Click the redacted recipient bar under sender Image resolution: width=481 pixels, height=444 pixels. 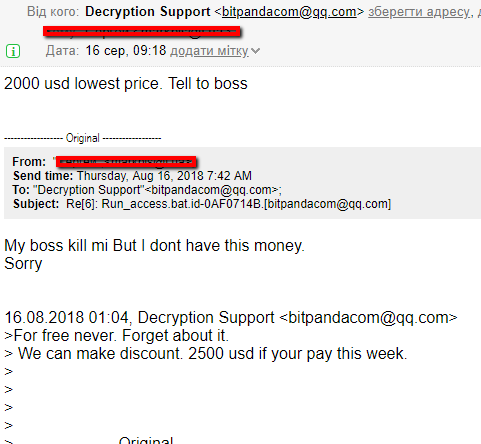tap(142, 32)
